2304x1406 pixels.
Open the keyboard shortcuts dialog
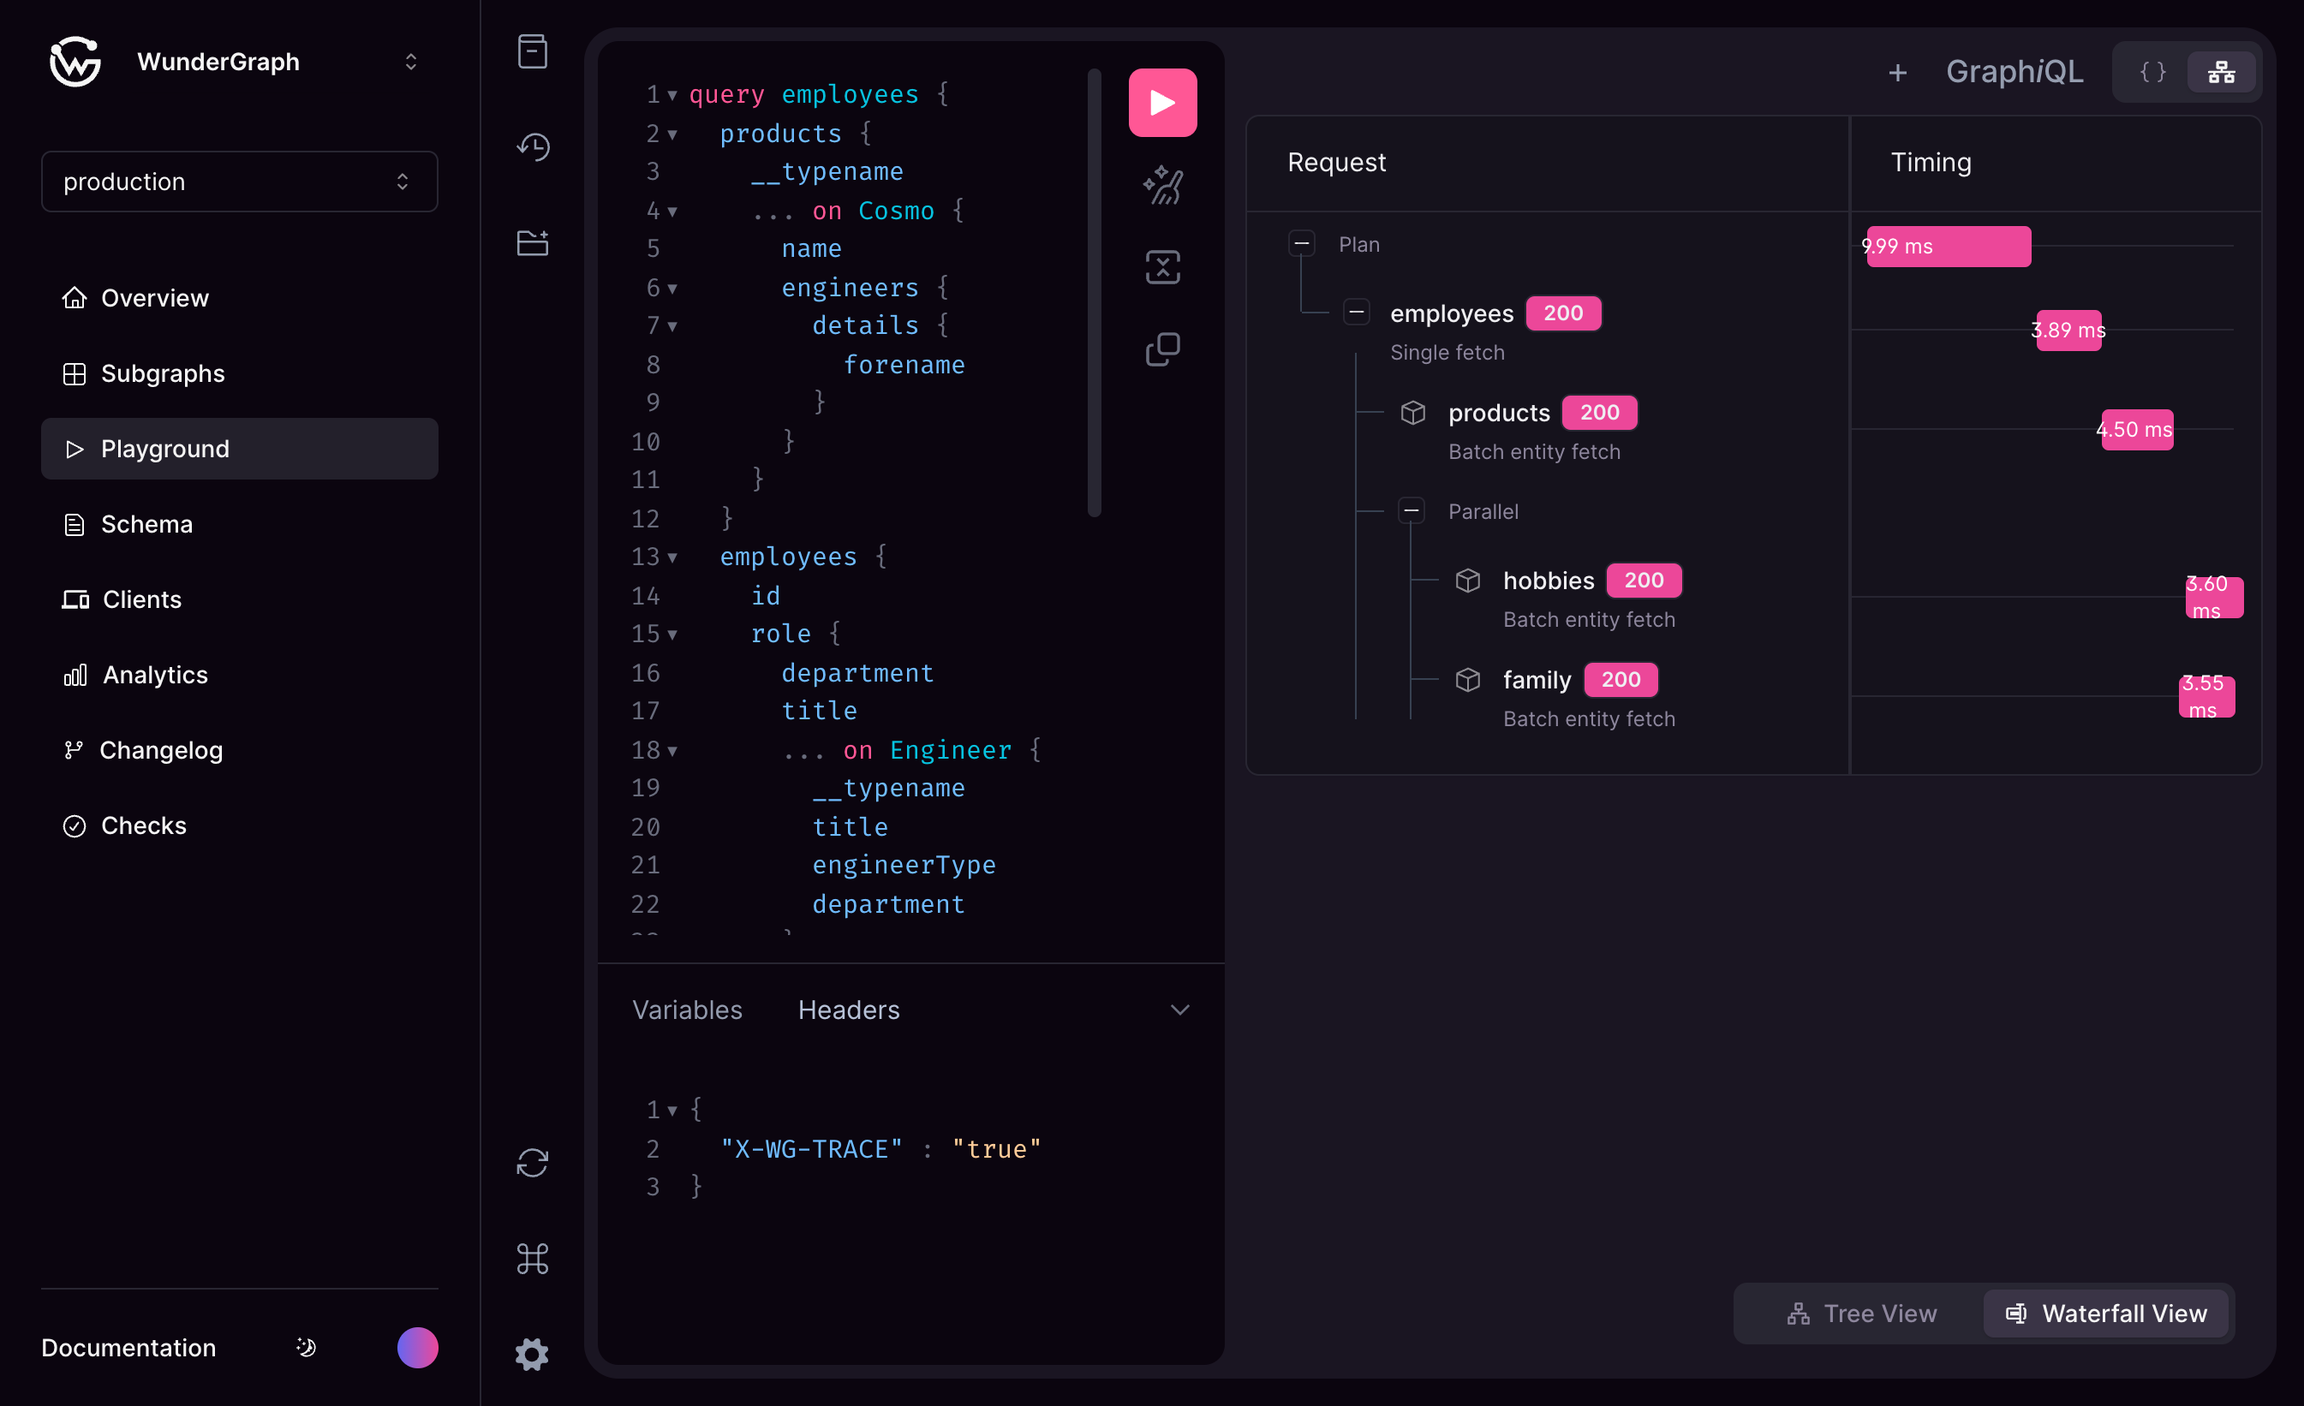tap(531, 1258)
